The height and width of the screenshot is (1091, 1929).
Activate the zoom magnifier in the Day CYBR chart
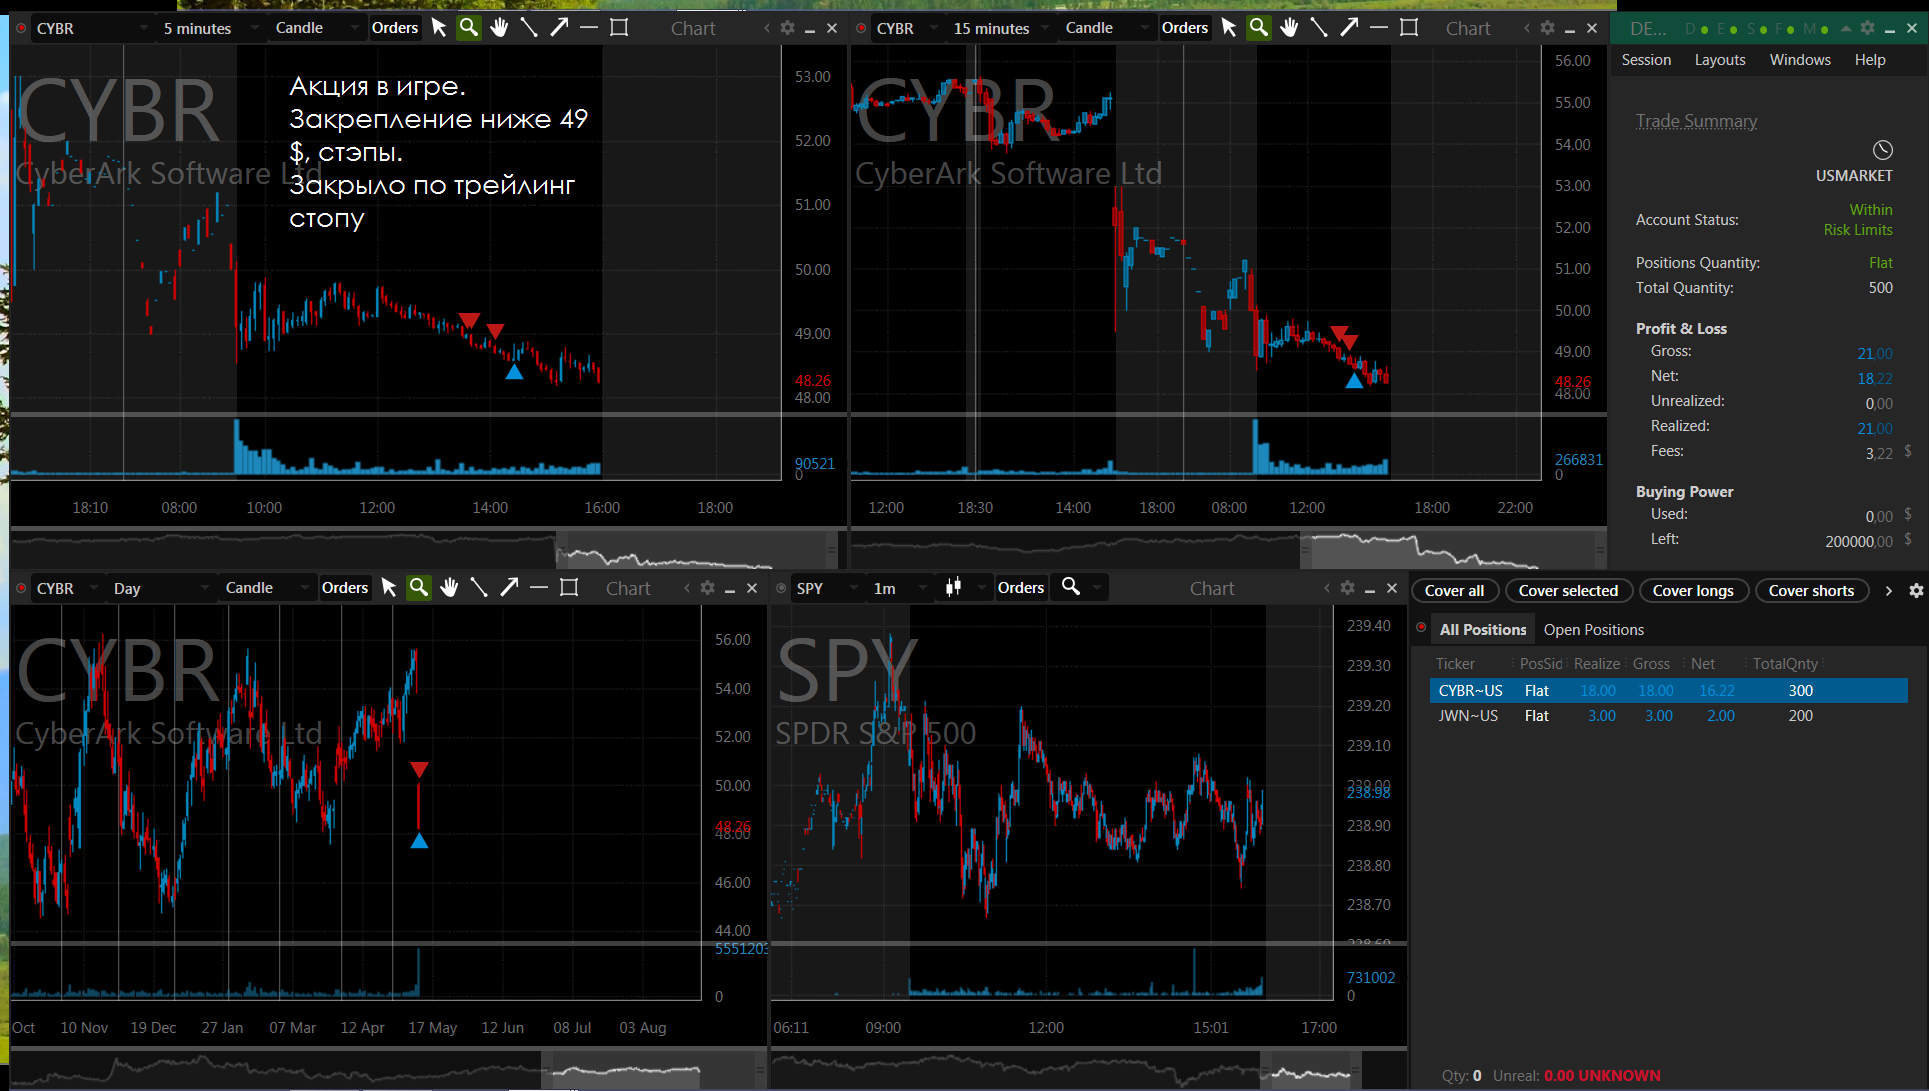click(418, 588)
